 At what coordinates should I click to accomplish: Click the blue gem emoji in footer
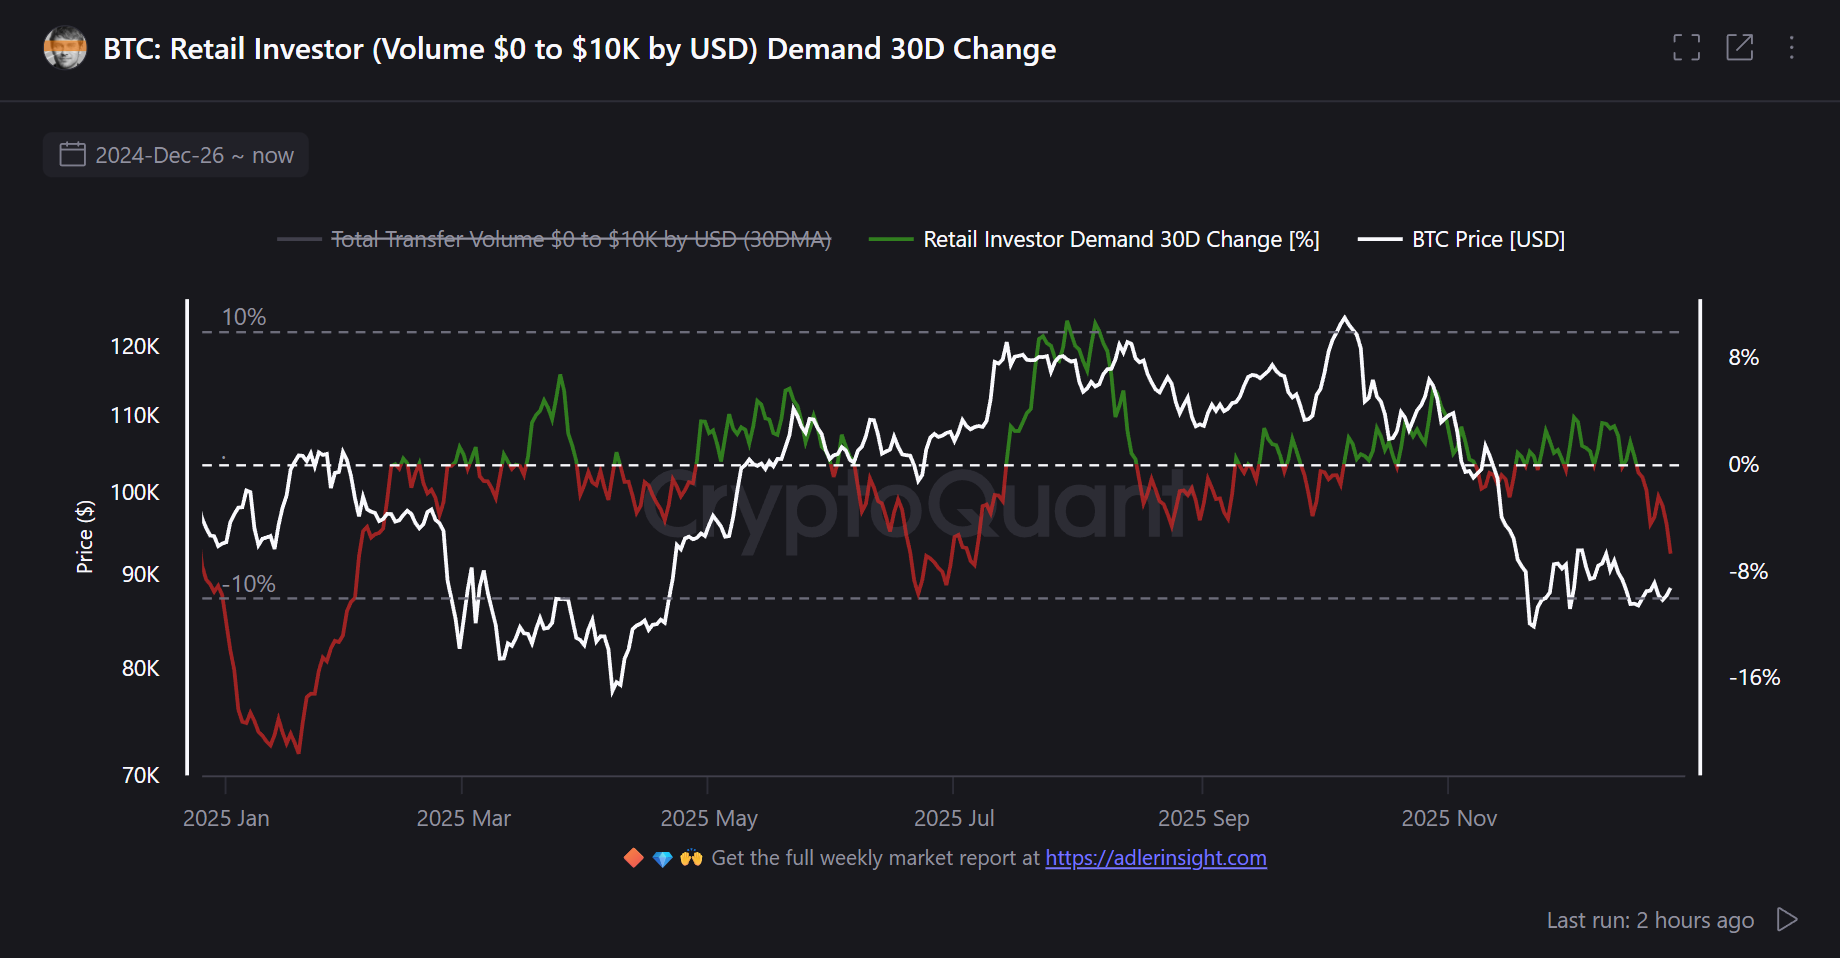[662, 859]
